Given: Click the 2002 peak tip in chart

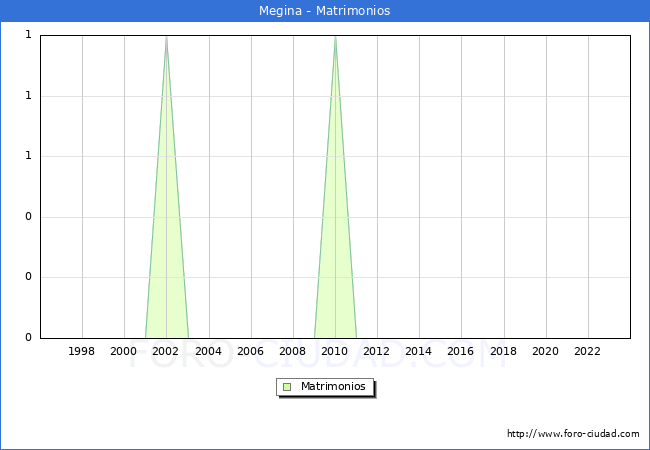Looking at the screenshot, I should click(x=166, y=38).
